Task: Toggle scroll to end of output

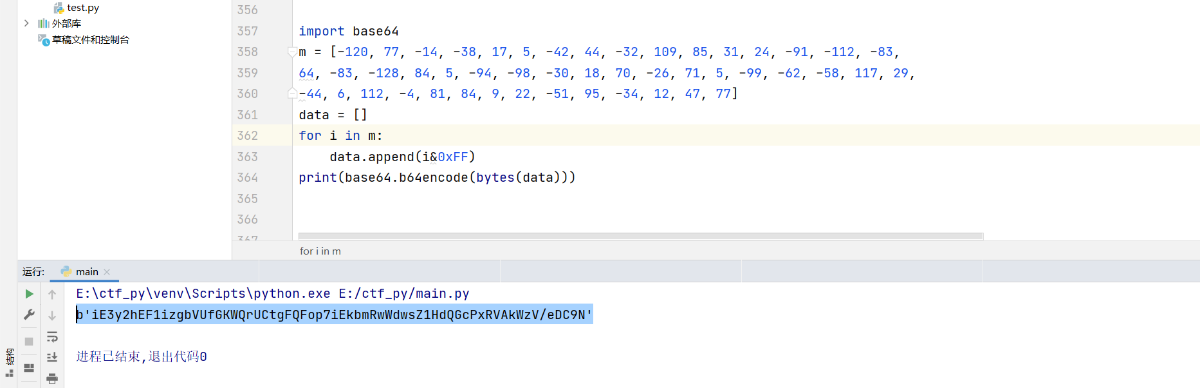Action: [x=53, y=356]
